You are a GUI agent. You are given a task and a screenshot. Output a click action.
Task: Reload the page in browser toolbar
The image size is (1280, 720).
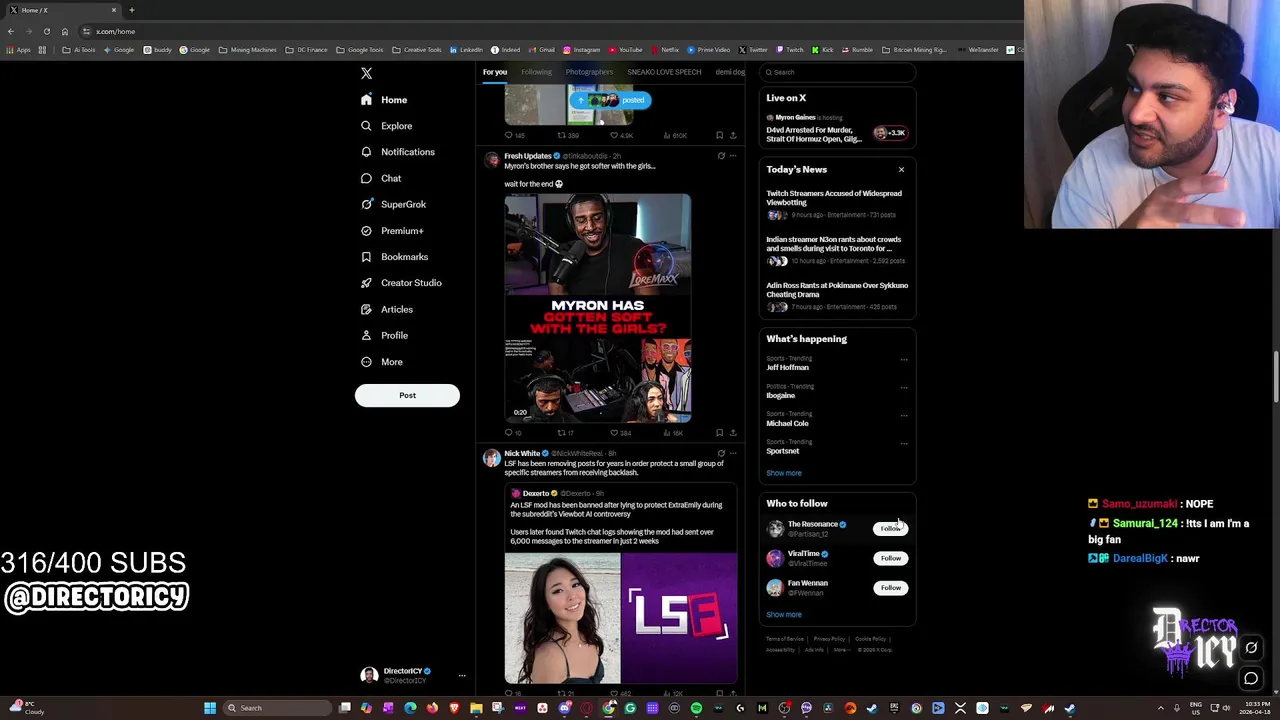46,31
